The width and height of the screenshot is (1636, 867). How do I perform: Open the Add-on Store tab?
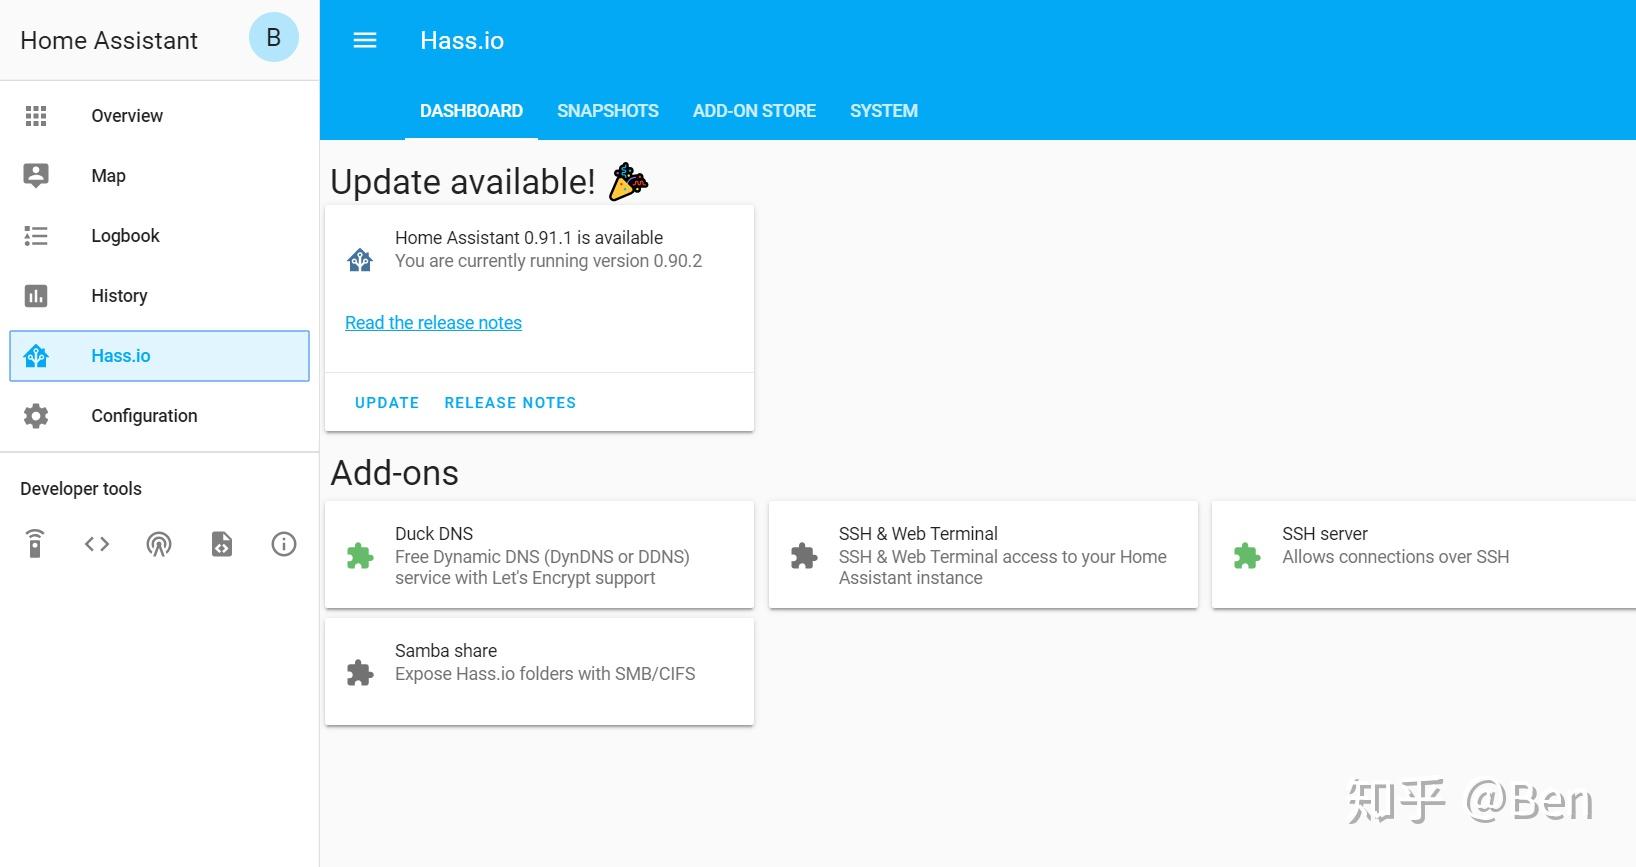click(754, 111)
